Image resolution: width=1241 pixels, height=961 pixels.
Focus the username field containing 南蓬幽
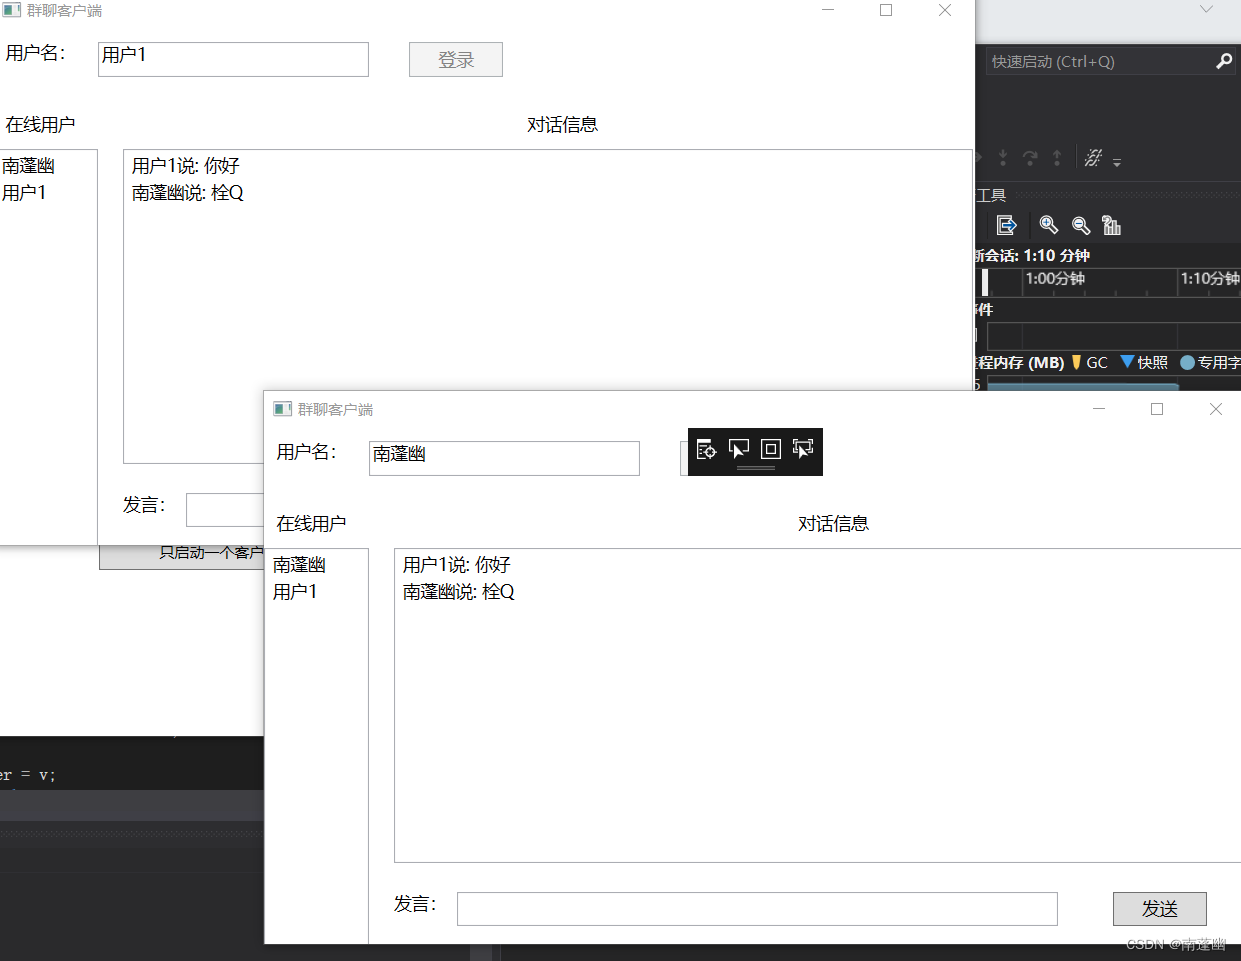(504, 458)
